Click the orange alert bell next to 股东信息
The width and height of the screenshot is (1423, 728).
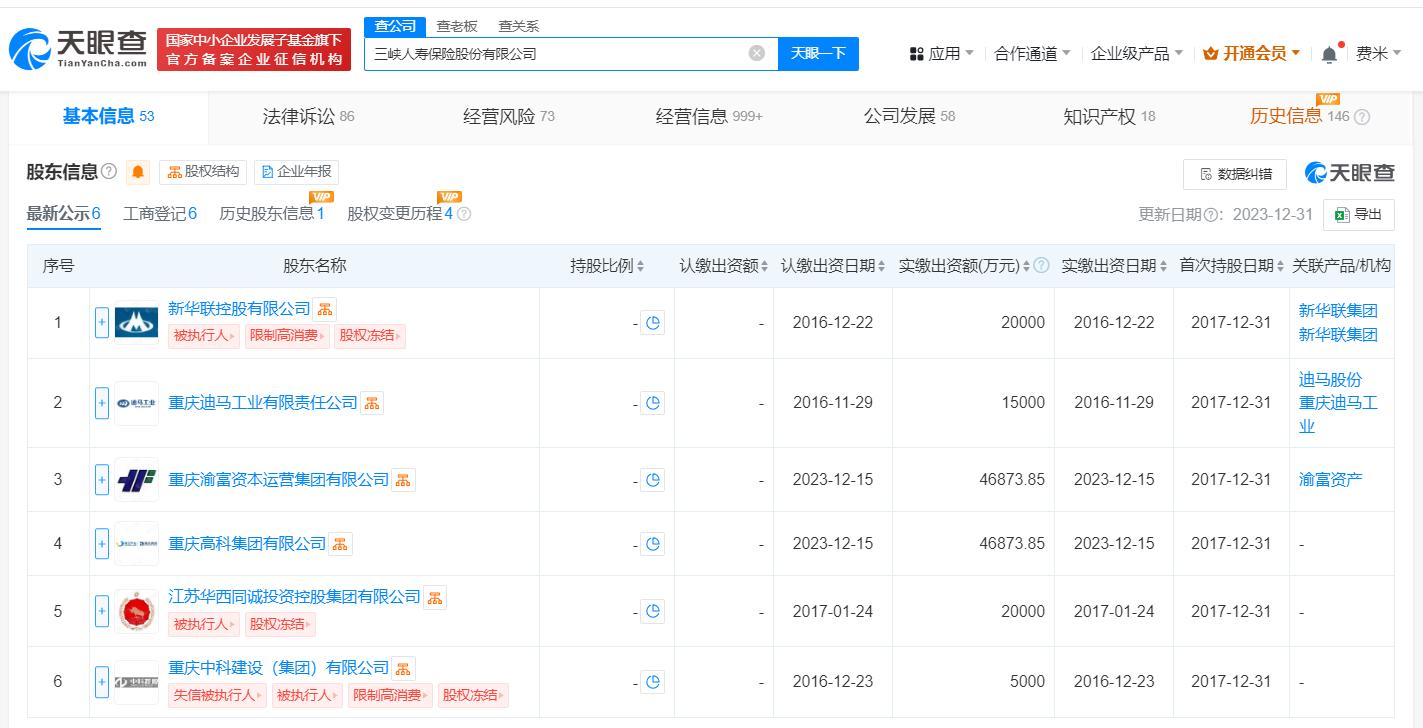138,172
